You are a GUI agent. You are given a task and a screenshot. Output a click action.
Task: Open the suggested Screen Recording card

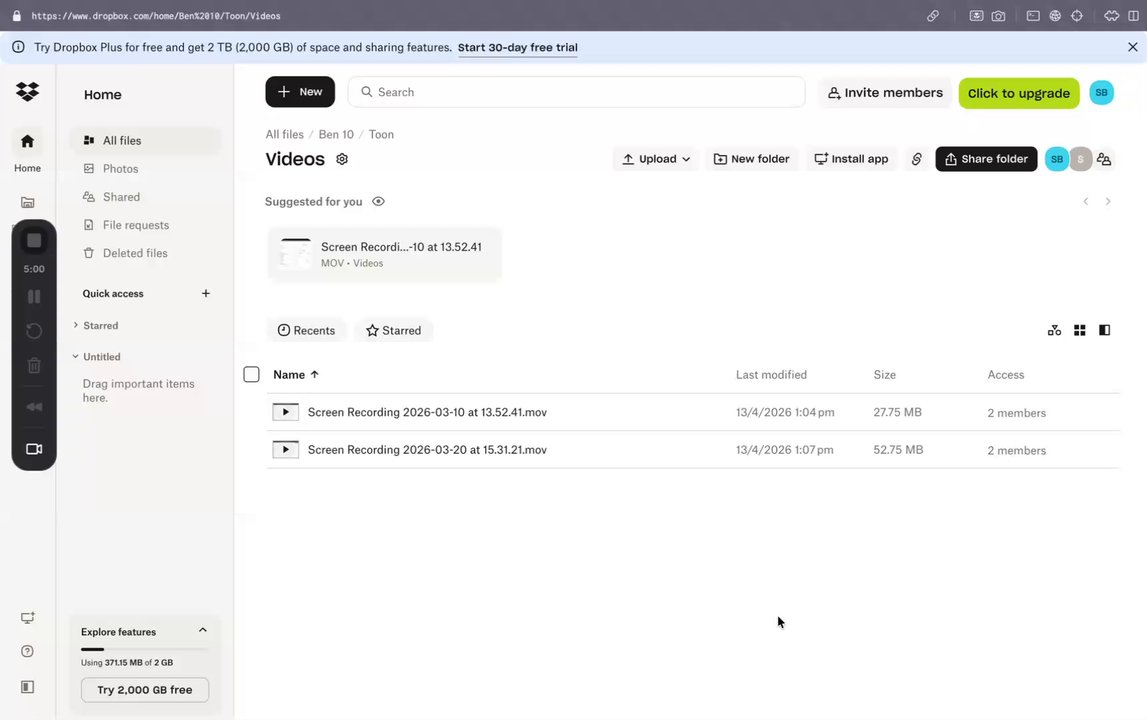384,254
